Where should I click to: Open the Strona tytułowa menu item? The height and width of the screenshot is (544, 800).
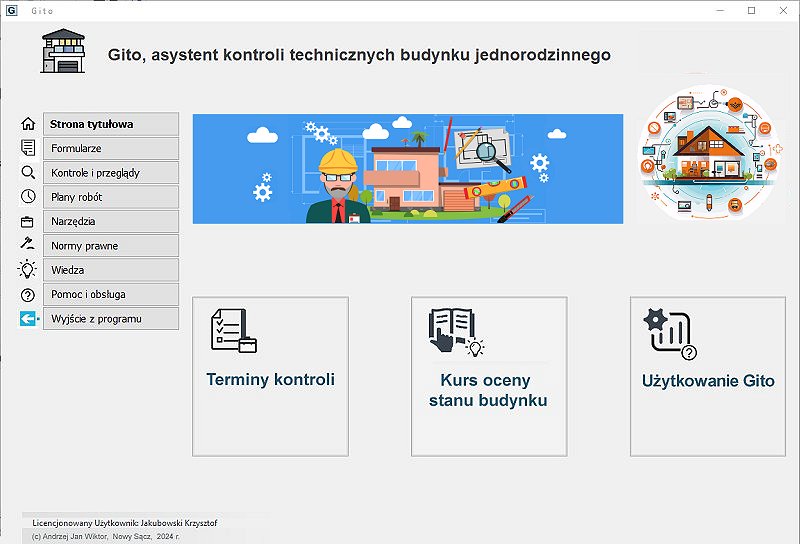[x=111, y=124]
